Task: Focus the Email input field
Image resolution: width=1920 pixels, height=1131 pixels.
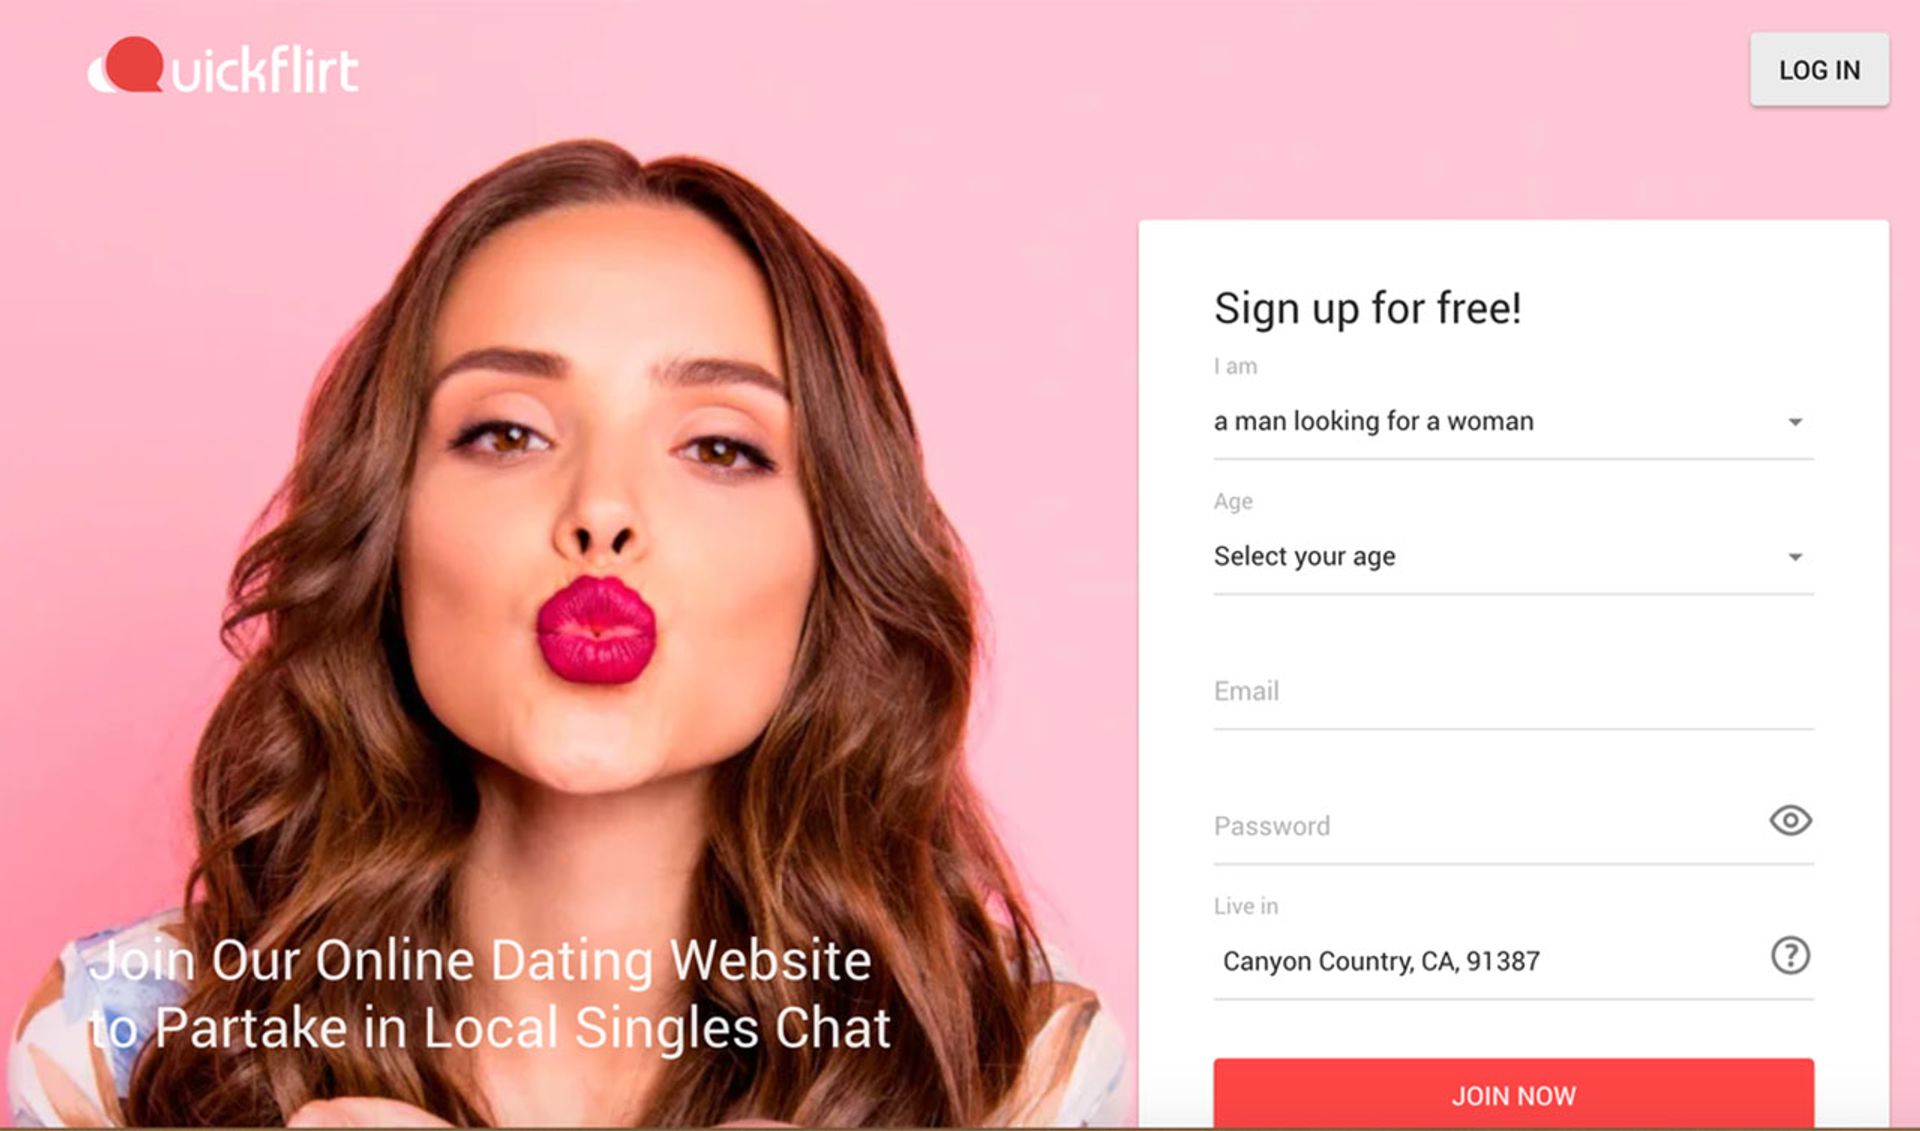Action: (1513, 692)
